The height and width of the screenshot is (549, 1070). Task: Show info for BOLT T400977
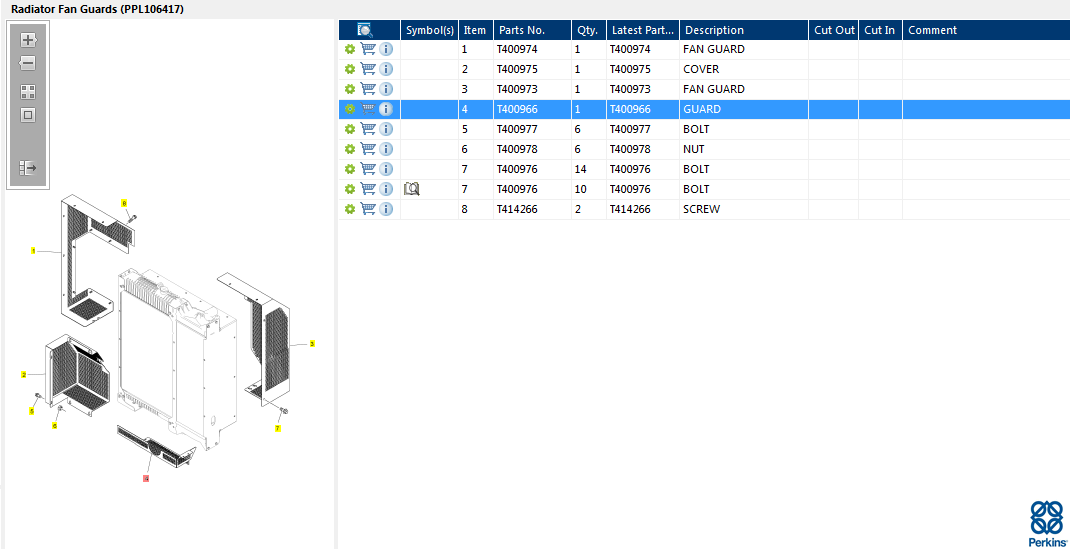(386, 129)
